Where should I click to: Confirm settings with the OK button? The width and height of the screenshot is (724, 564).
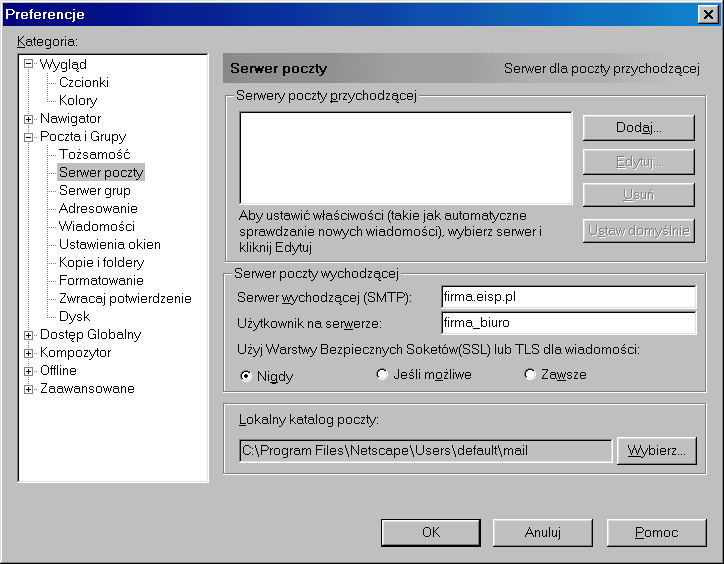click(x=431, y=532)
